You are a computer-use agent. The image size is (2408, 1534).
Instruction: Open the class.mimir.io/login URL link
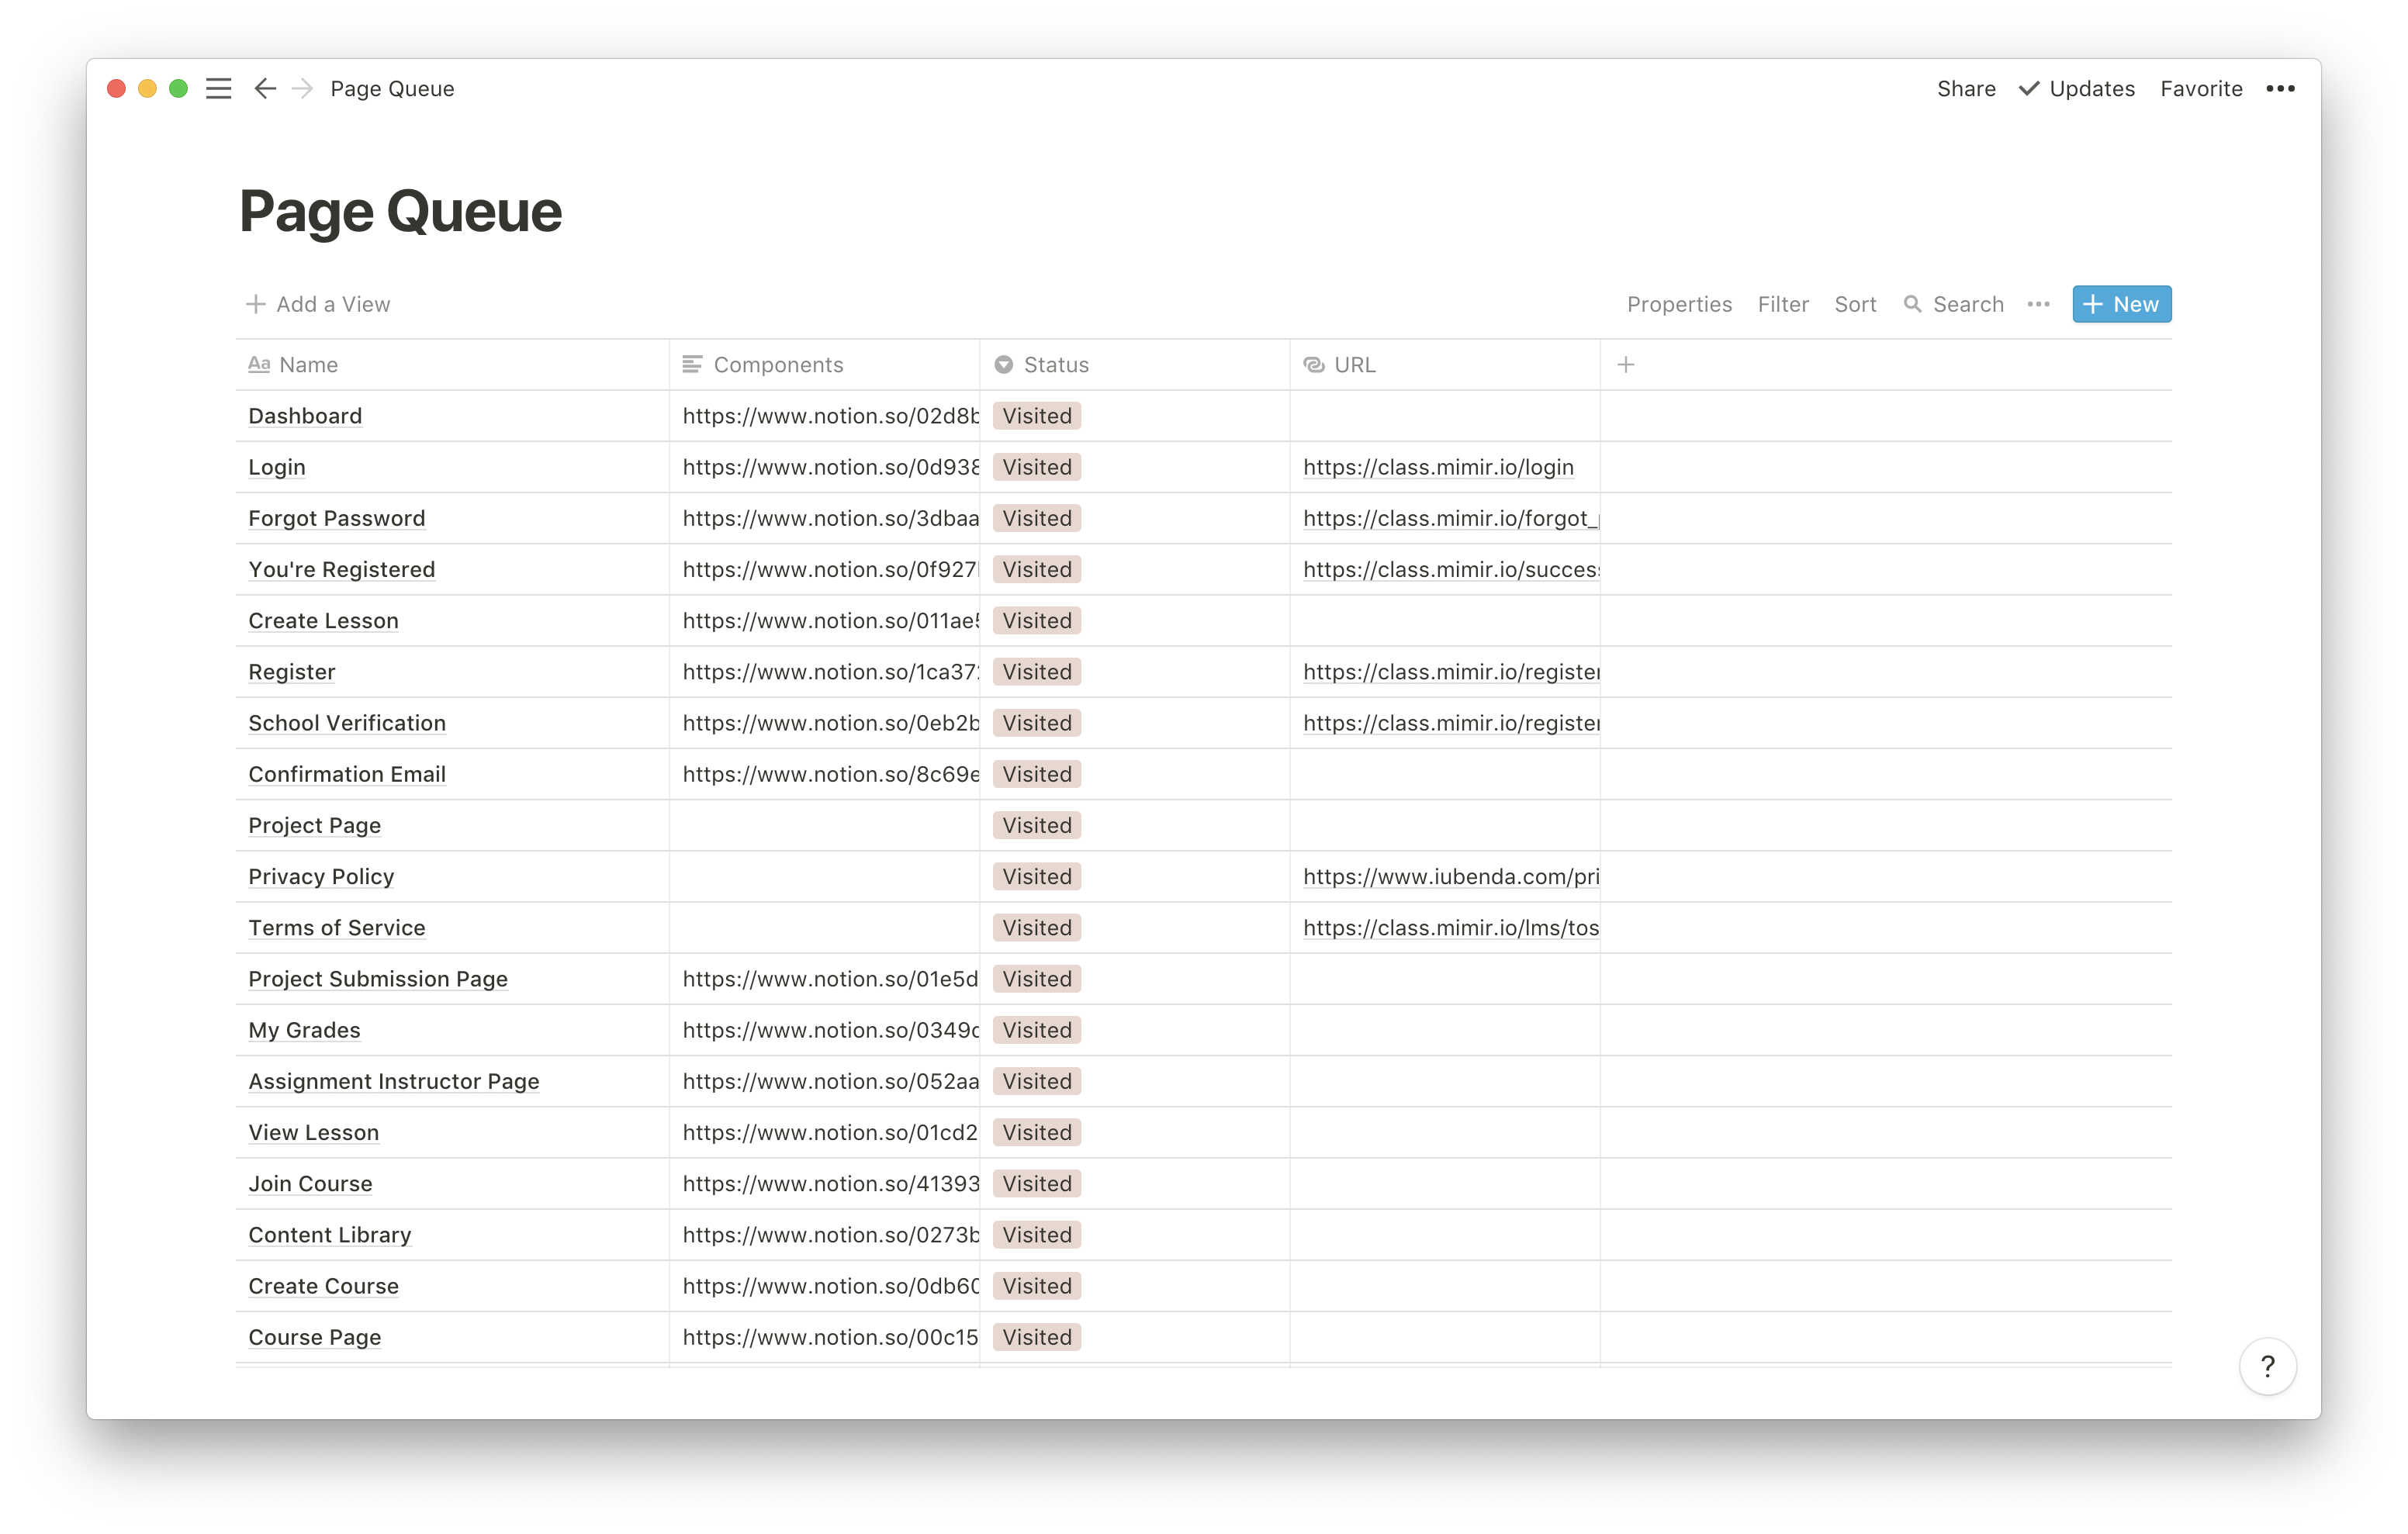[x=1438, y=467]
